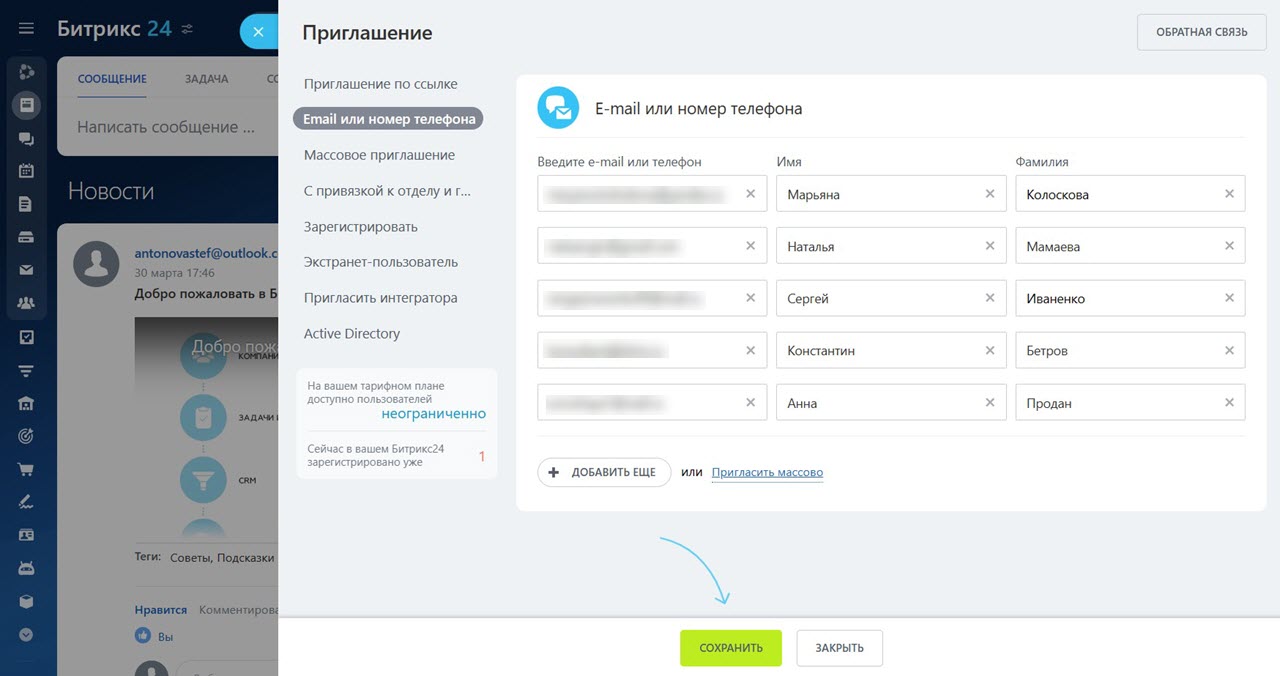Clear the last name field containing Продан
Screen dimensions: 1280x676
click(x=1229, y=403)
